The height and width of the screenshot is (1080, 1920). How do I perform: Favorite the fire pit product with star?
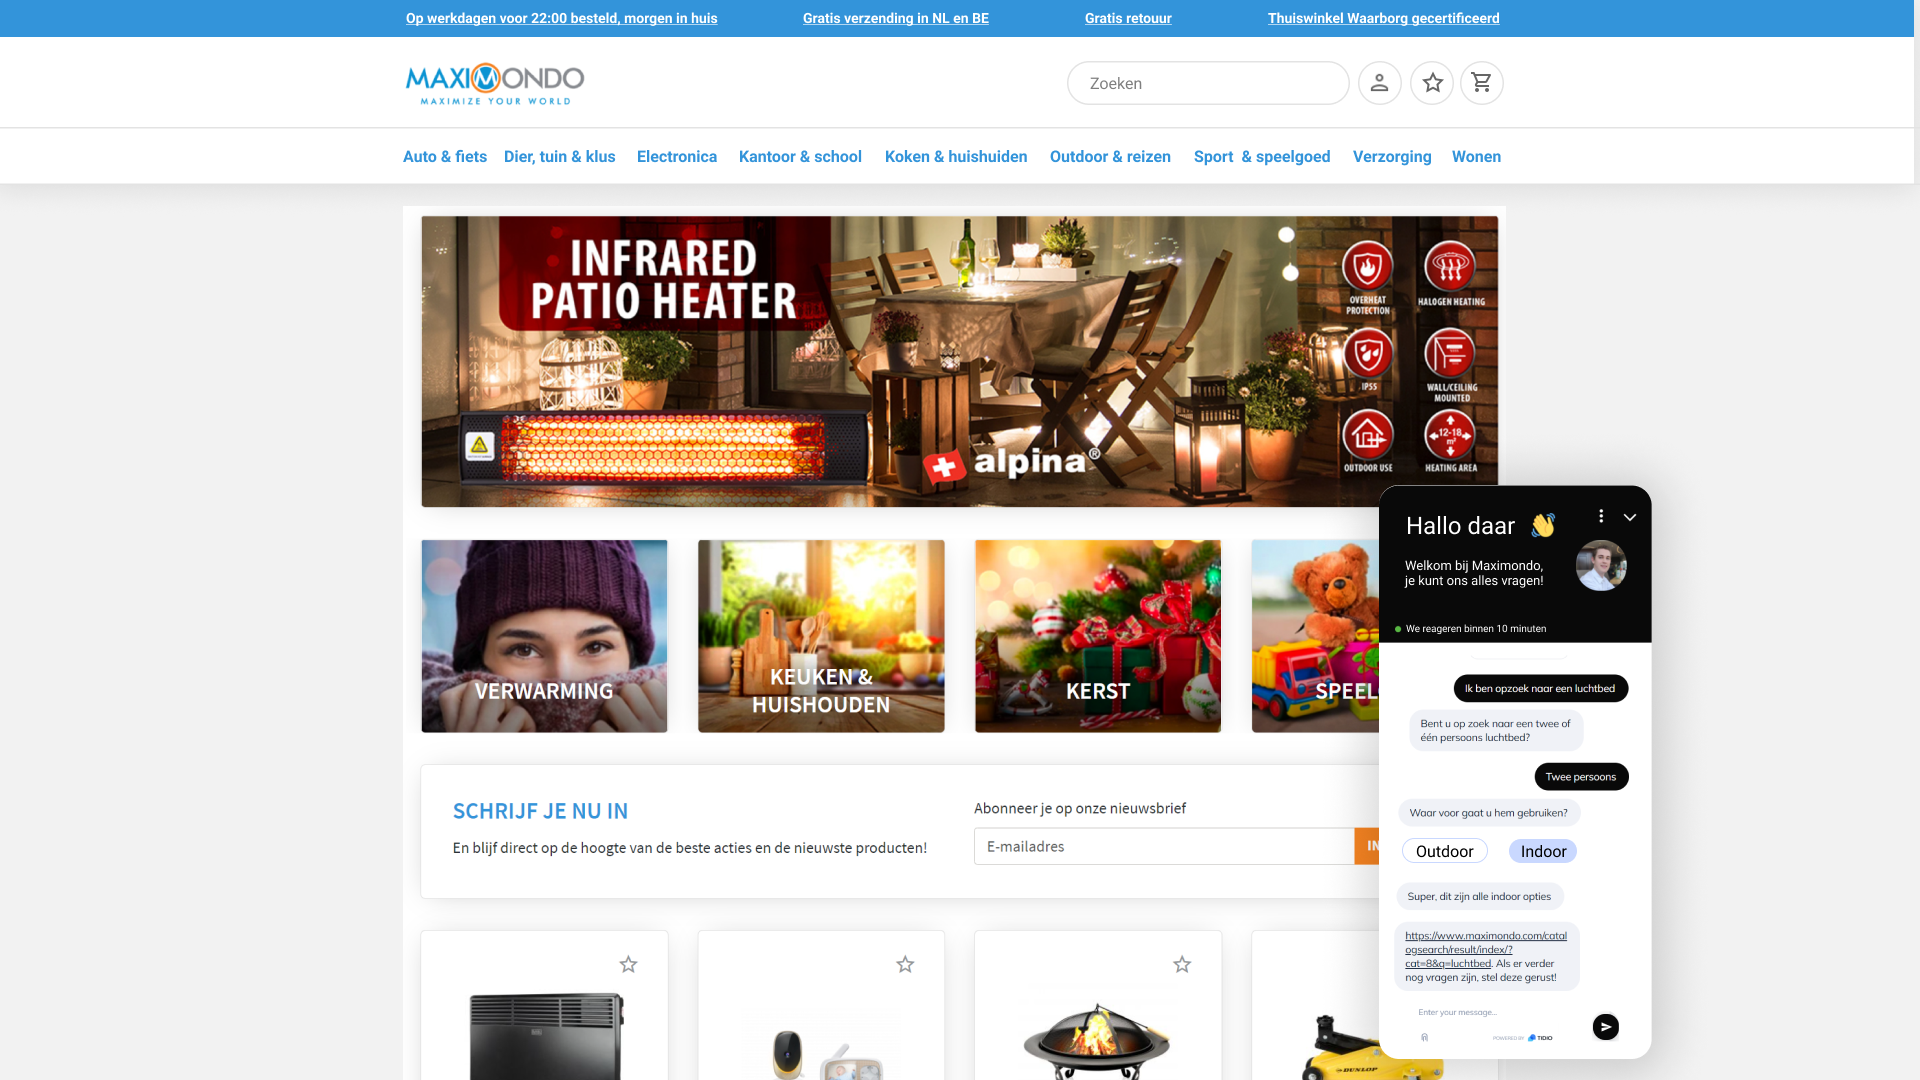pyautogui.click(x=1182, y=964)
